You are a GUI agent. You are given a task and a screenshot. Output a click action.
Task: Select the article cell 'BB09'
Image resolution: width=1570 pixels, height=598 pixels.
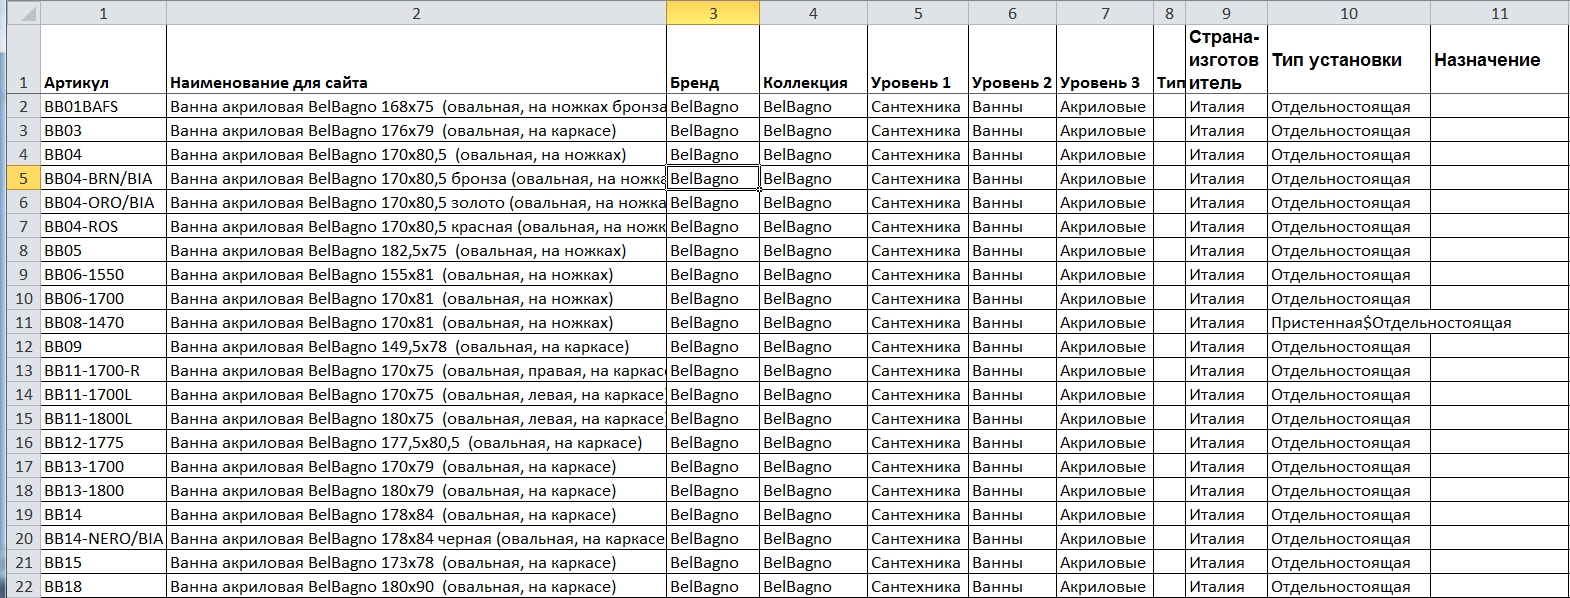[x=103, y=346]
